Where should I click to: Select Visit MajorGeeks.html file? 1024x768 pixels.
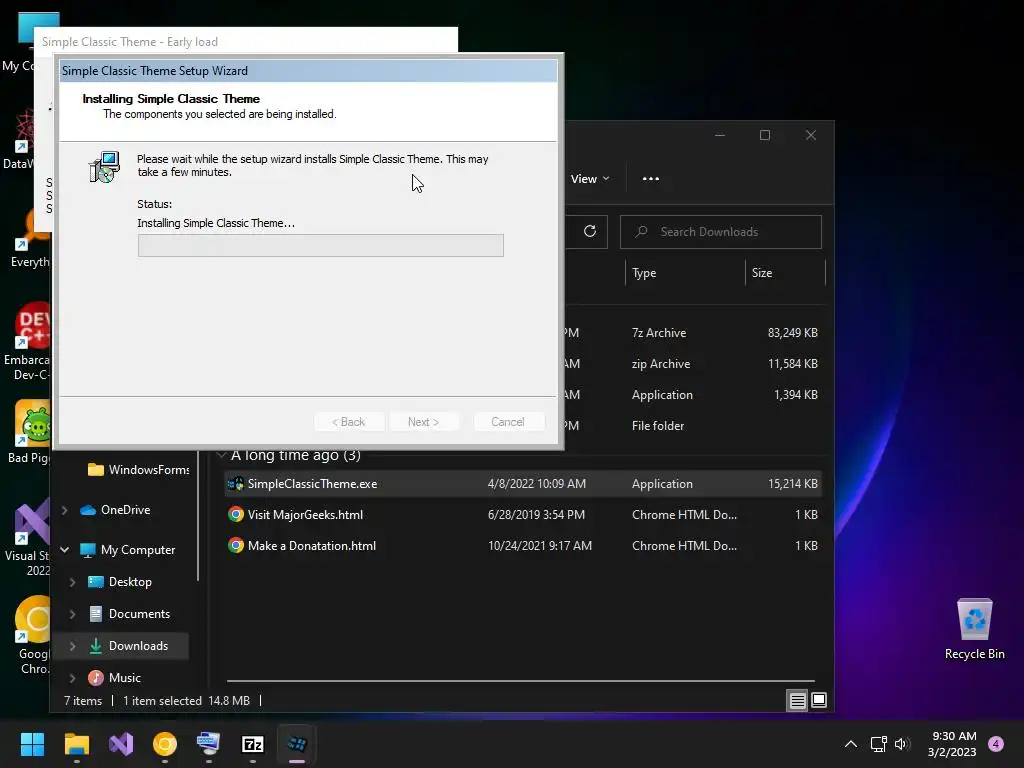coord(305,515)
